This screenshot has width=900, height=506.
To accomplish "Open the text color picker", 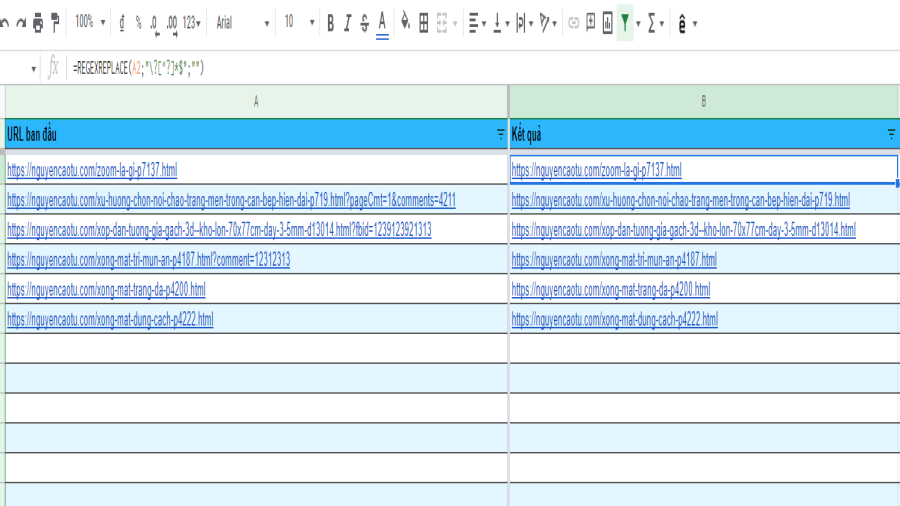I will point(382,24).
